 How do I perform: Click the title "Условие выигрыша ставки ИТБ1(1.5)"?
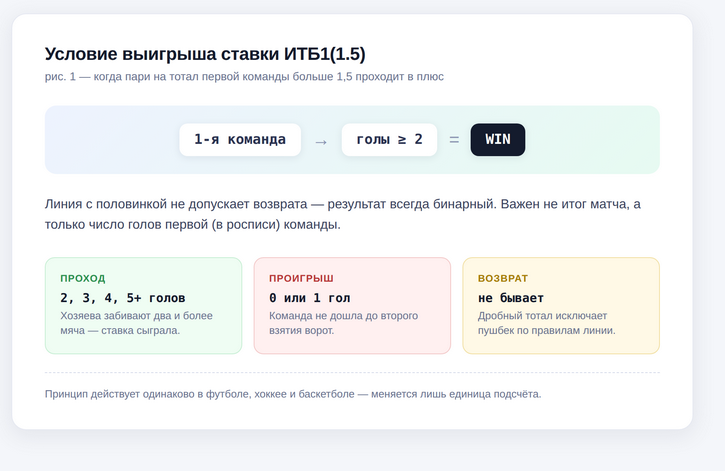point(212,53)
